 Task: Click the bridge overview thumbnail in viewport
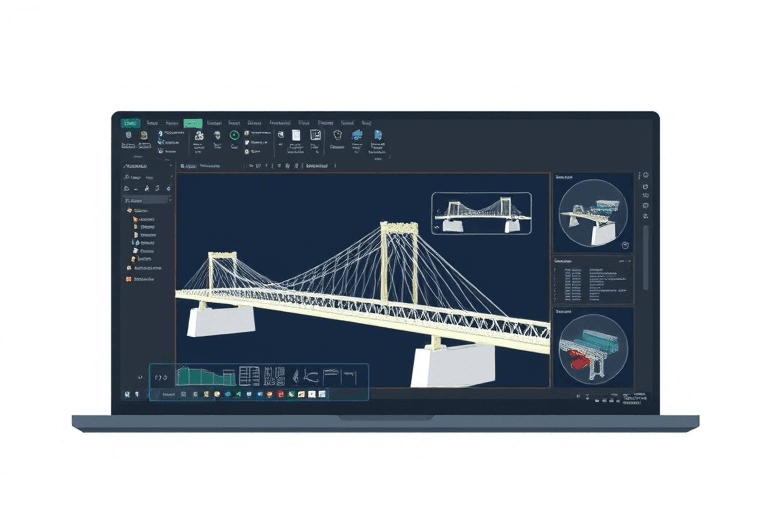[481, 212]
